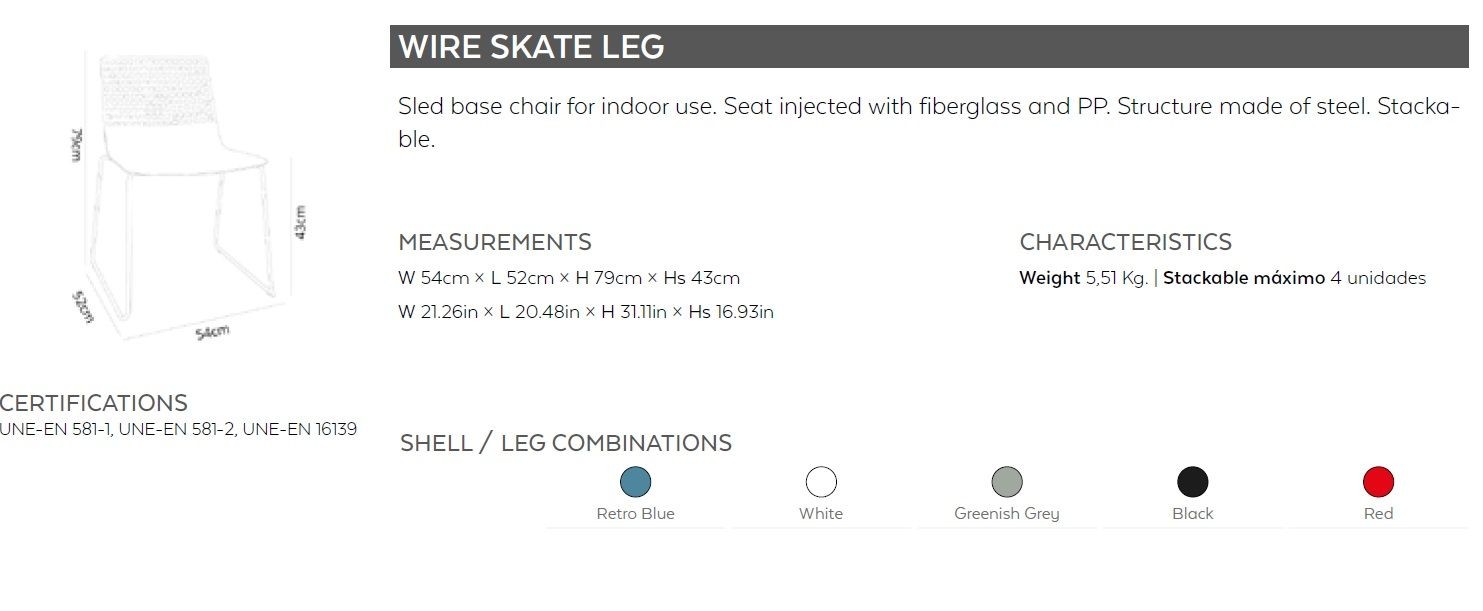Pick the Greenish Grey color swatch
The image size is (1483, 611).
point(1007,482)
